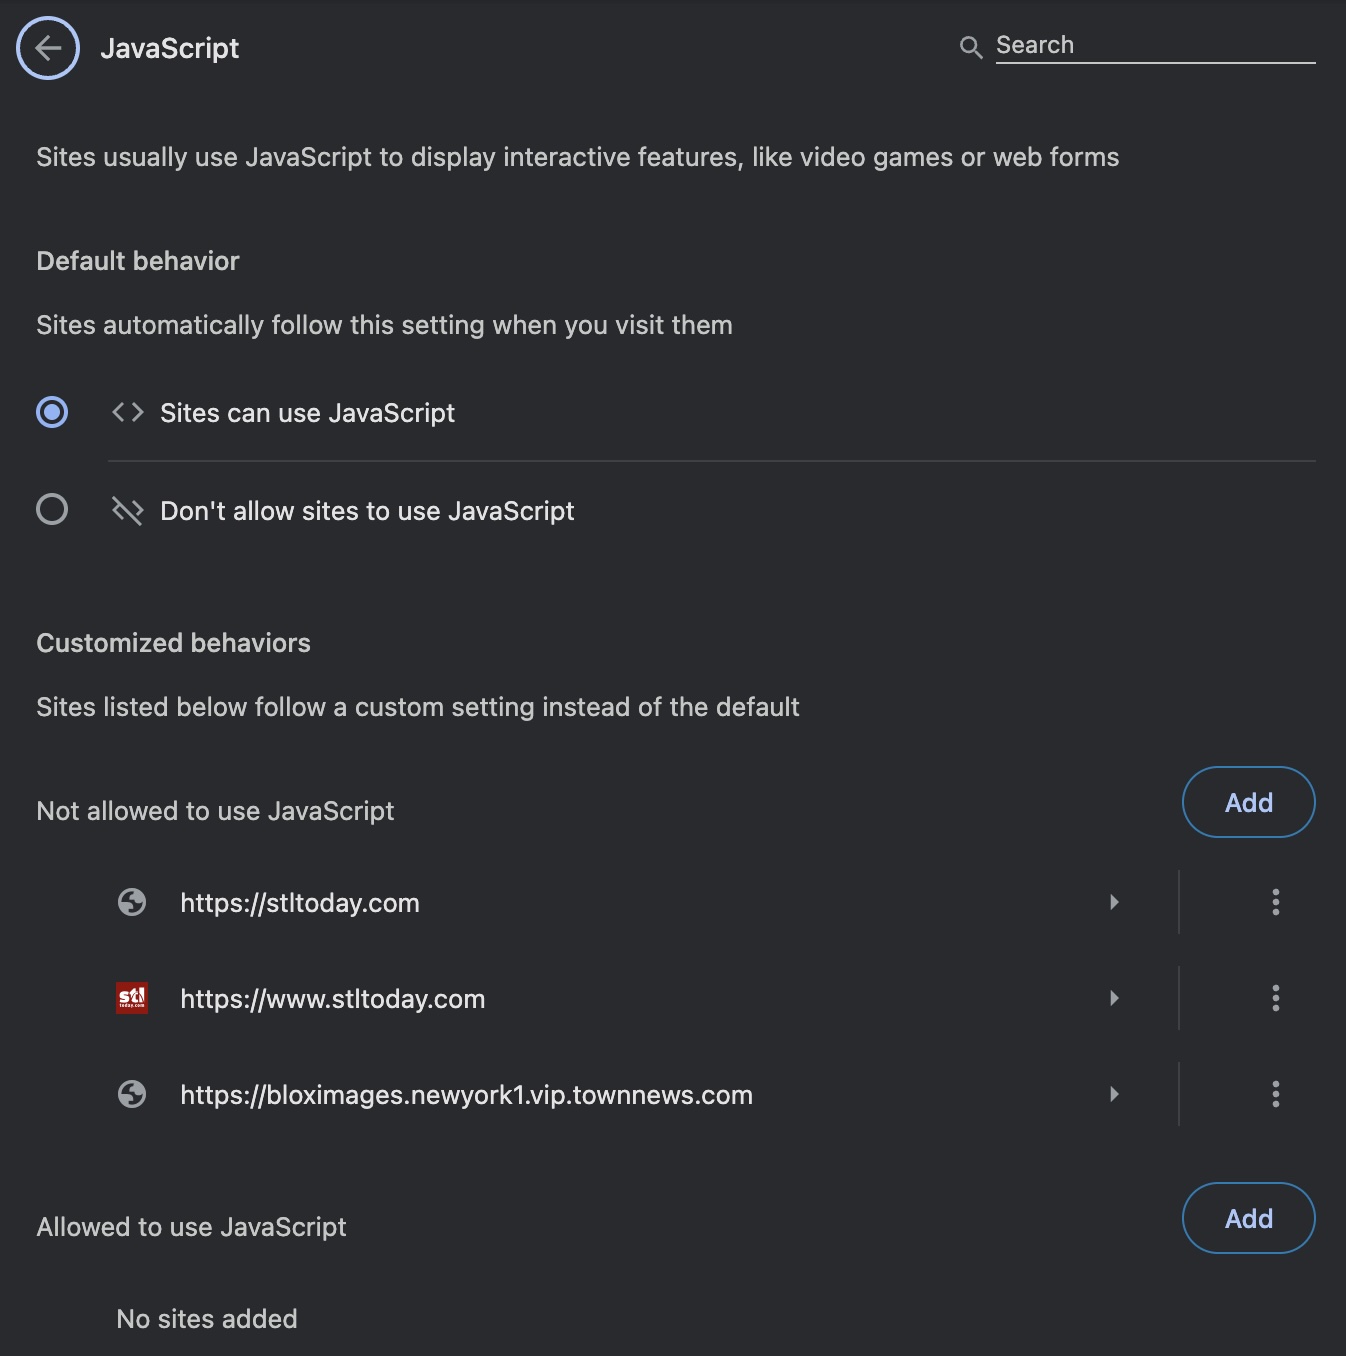This screenshot has height=1356, width=1346.
Task: Select Don't allow sites to use JavaScript radio
Action: 52,510
